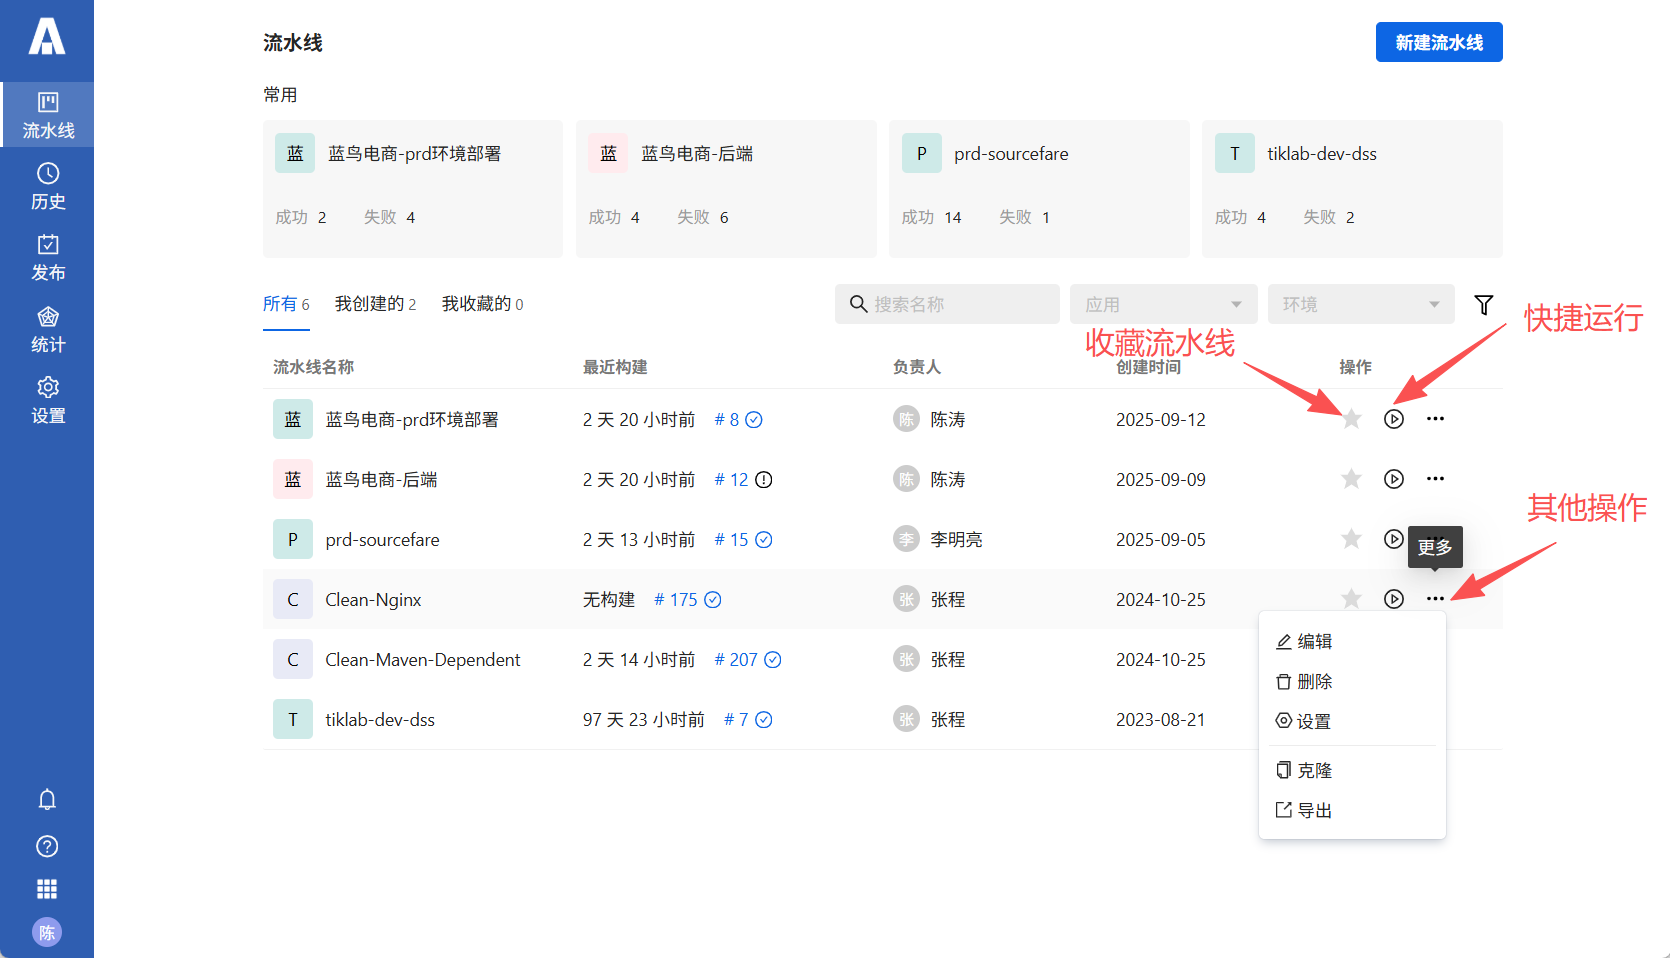Favorite the 蓝鸟电商-prd环境部署 pipeline star
This screenshot has width=1670, height=958.
click(x=1351, y=419)
